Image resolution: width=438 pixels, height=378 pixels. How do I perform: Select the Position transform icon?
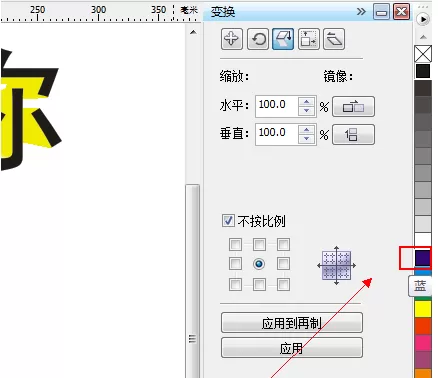coord(232,39)
